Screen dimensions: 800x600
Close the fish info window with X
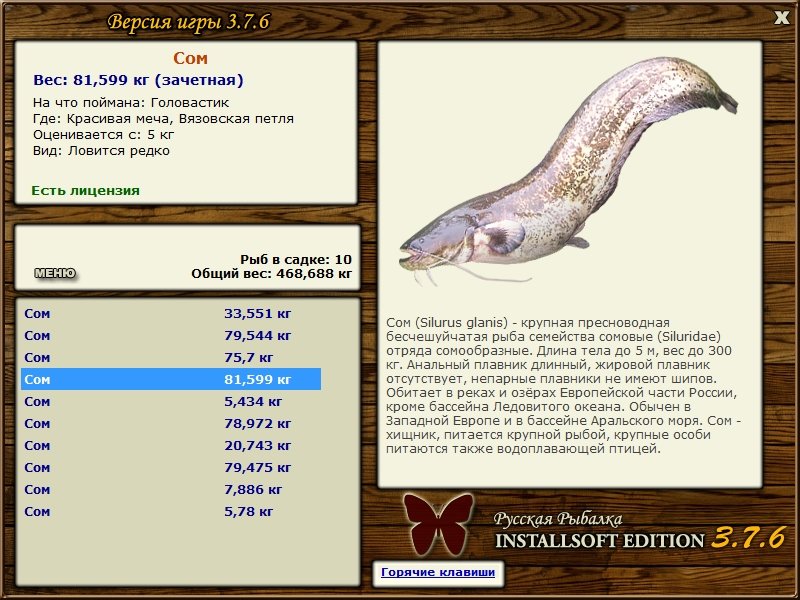tap(781, 18)
